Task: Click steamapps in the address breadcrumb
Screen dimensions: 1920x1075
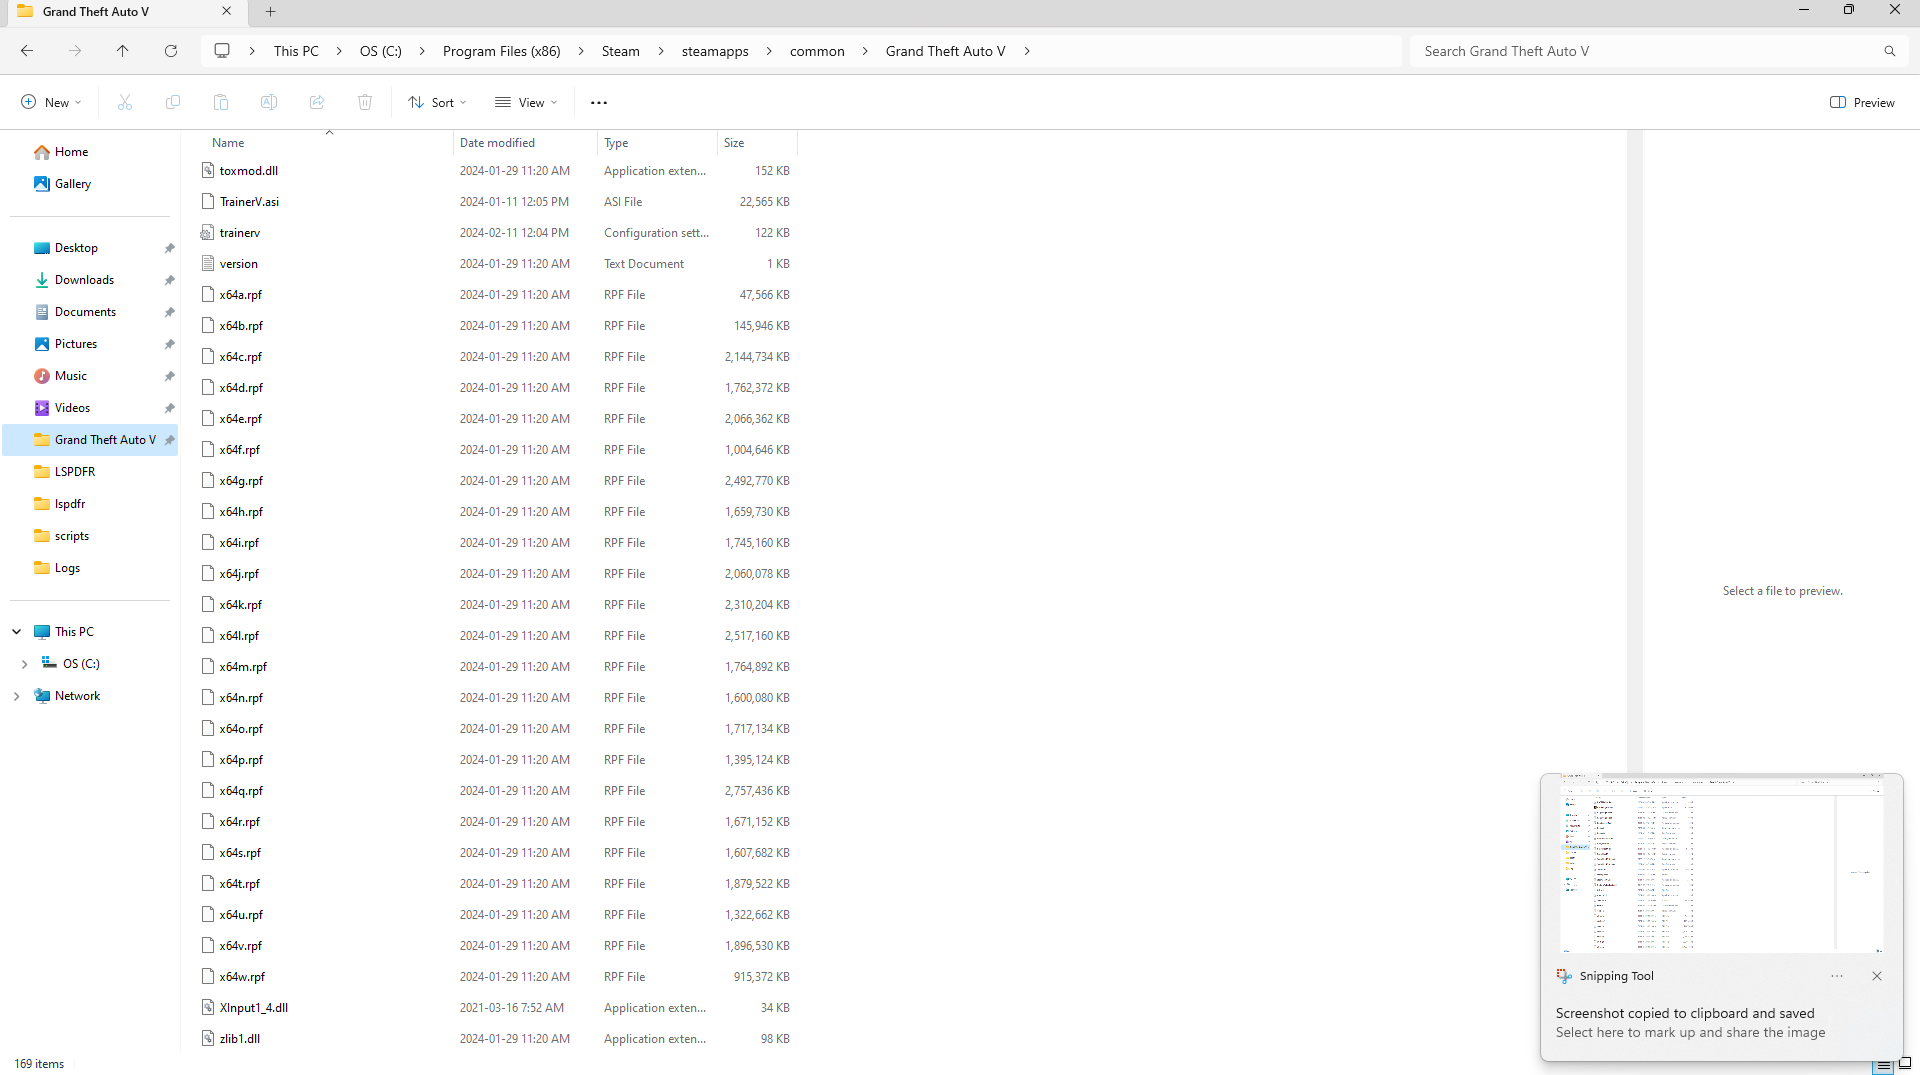Action: 715,51
